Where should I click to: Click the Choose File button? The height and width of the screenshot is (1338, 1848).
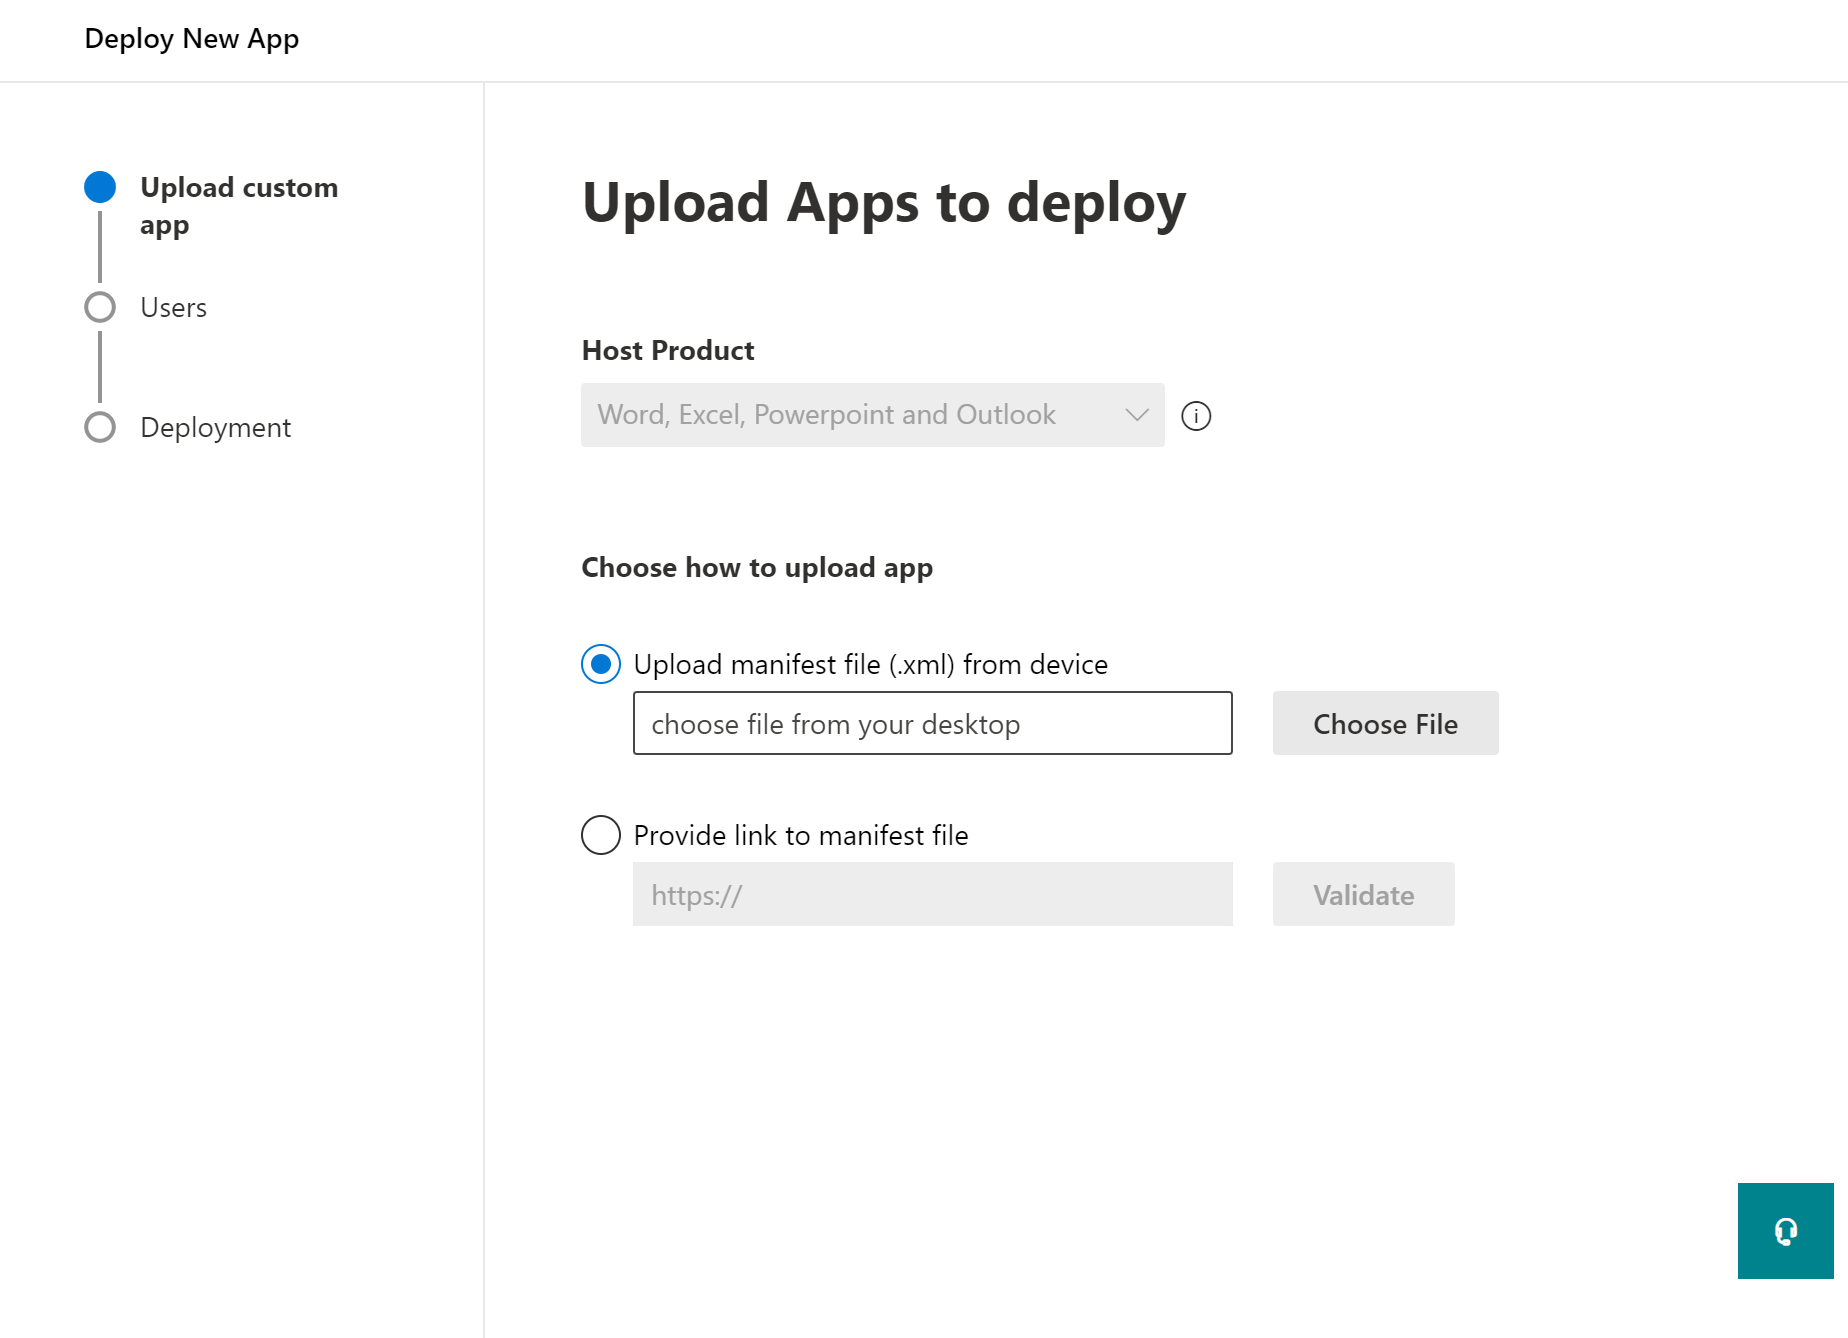[x=1385, y=723]
